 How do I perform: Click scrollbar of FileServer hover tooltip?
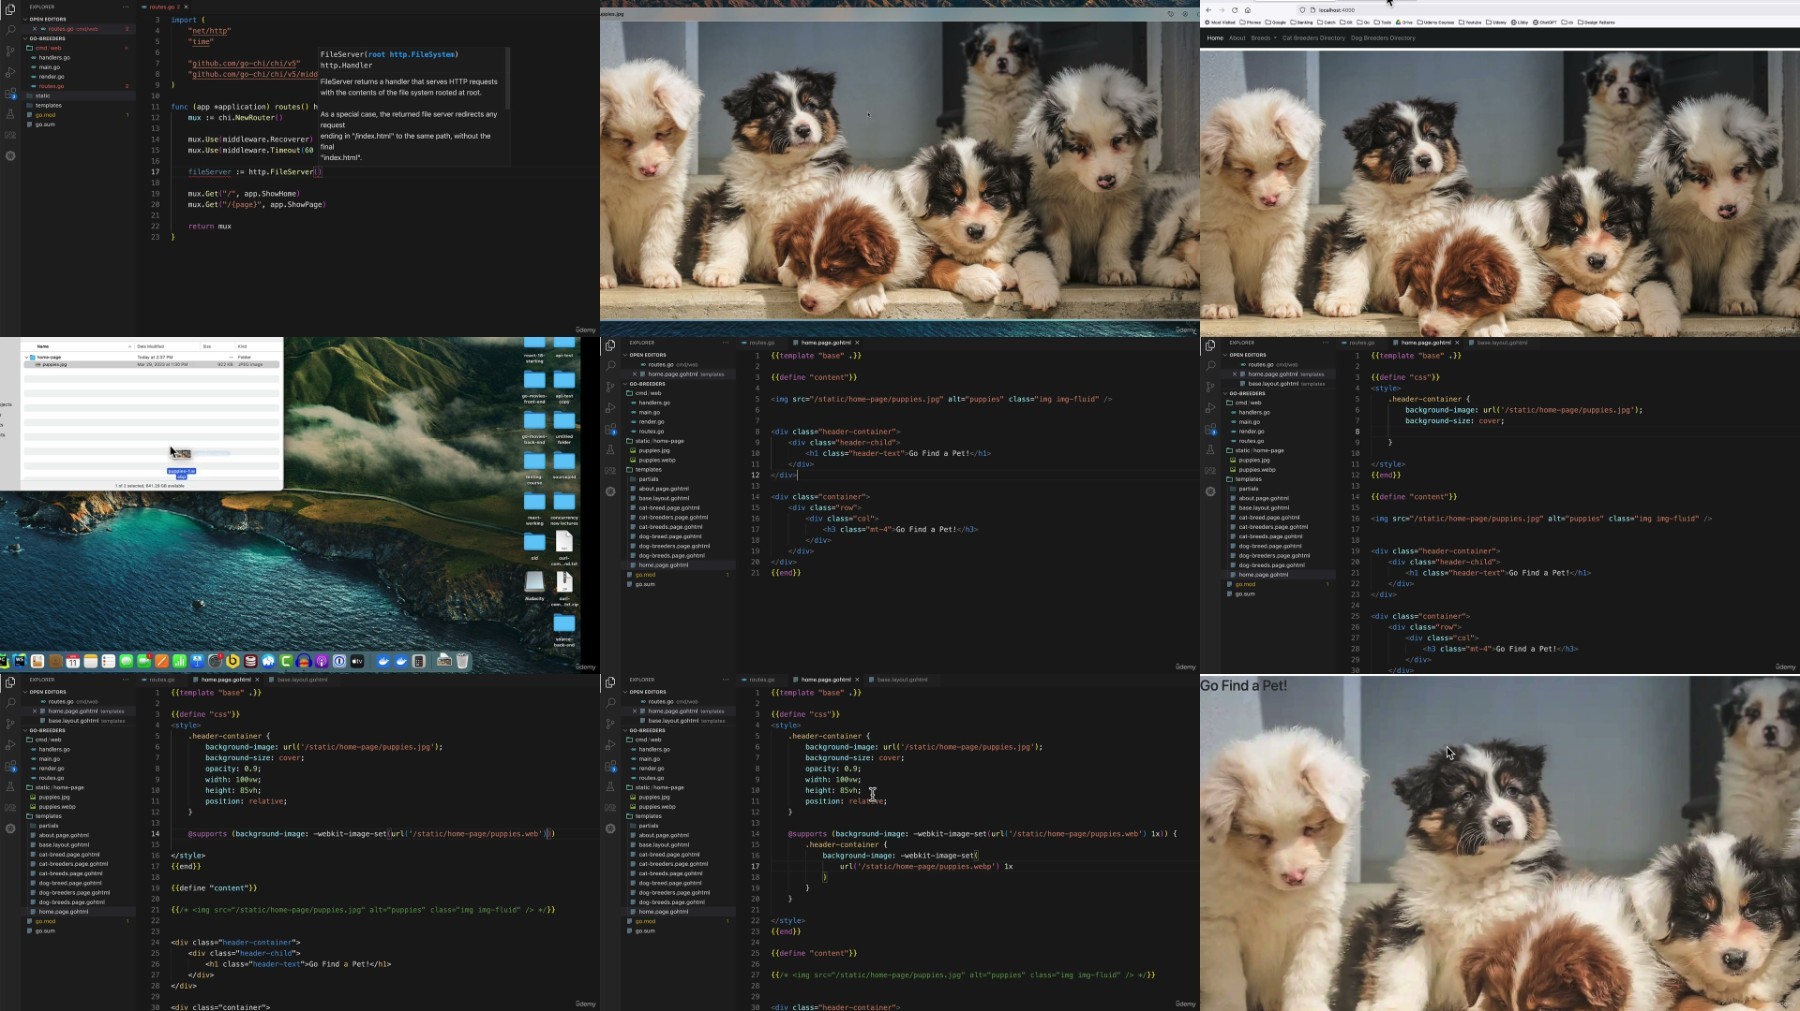pos(508,78)
